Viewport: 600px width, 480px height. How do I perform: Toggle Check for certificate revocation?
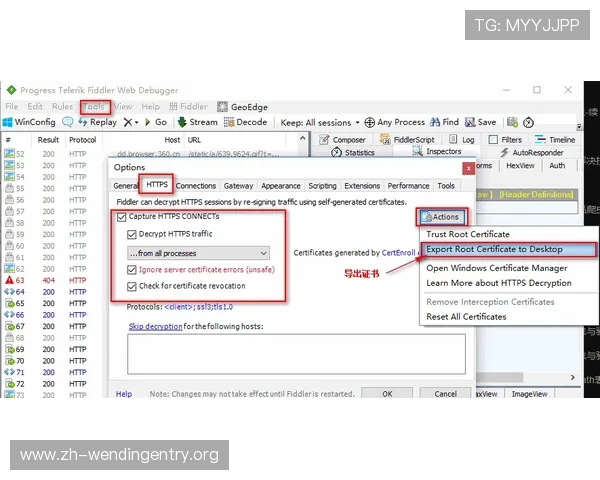point(132,287)
